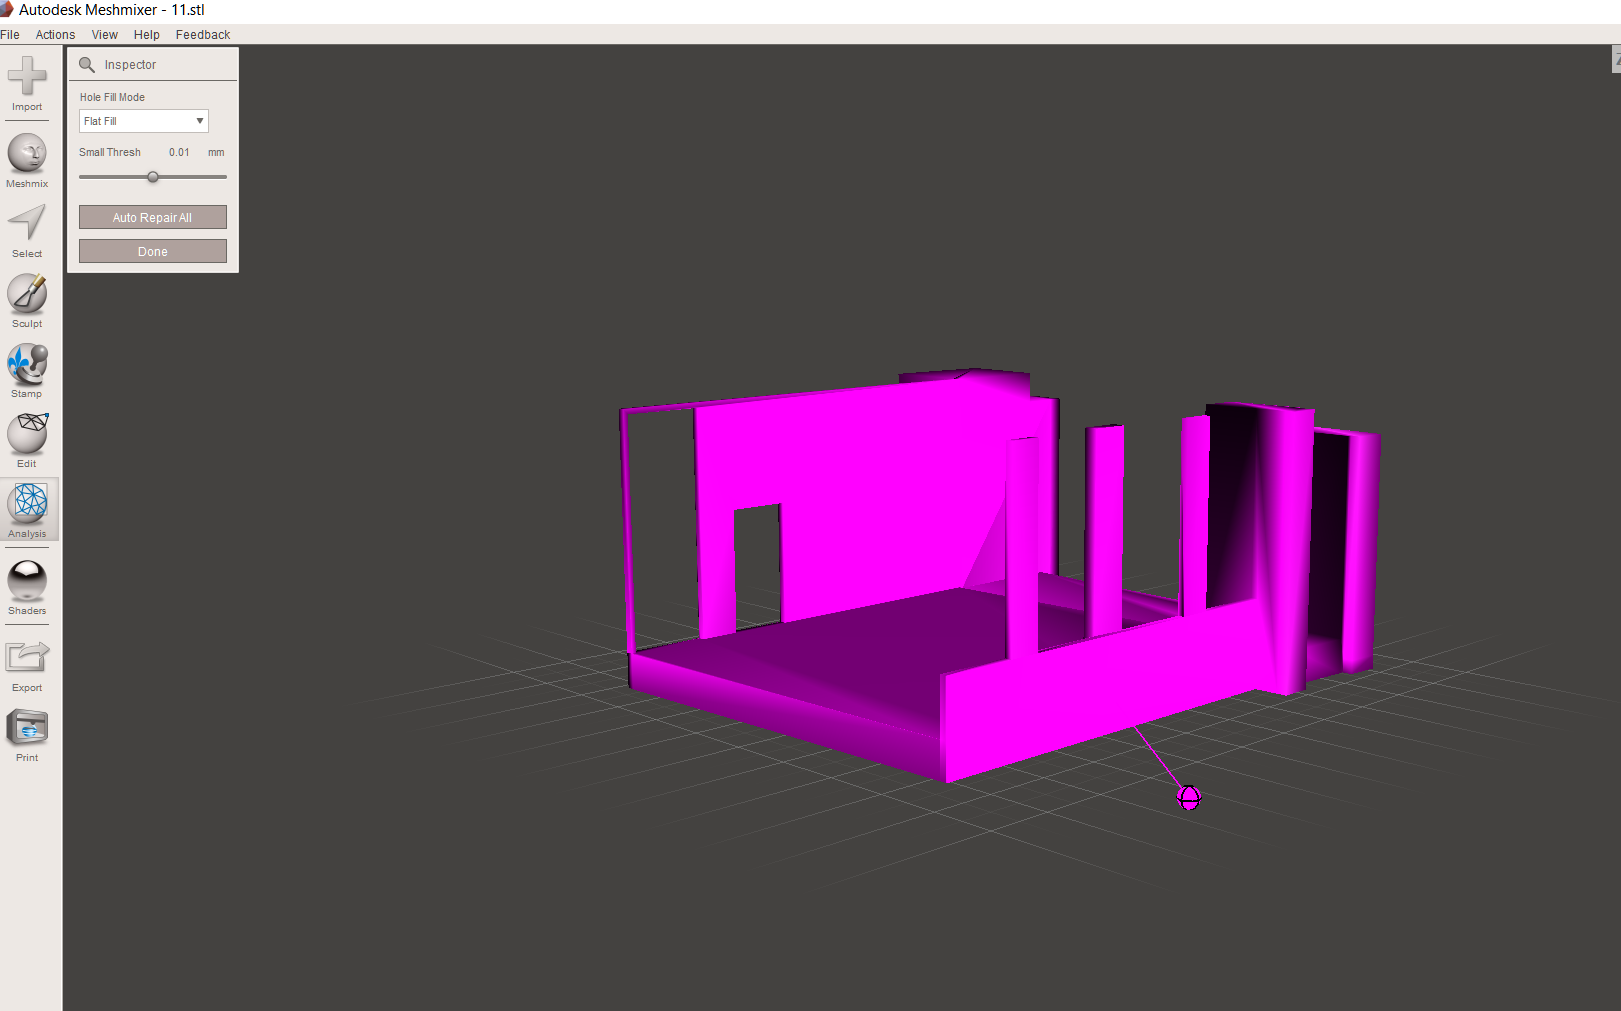Image resolution: width=1621 pixels, height=1011 pixels.
Task: Open the Import tool
Action: [x=27, y=83]
